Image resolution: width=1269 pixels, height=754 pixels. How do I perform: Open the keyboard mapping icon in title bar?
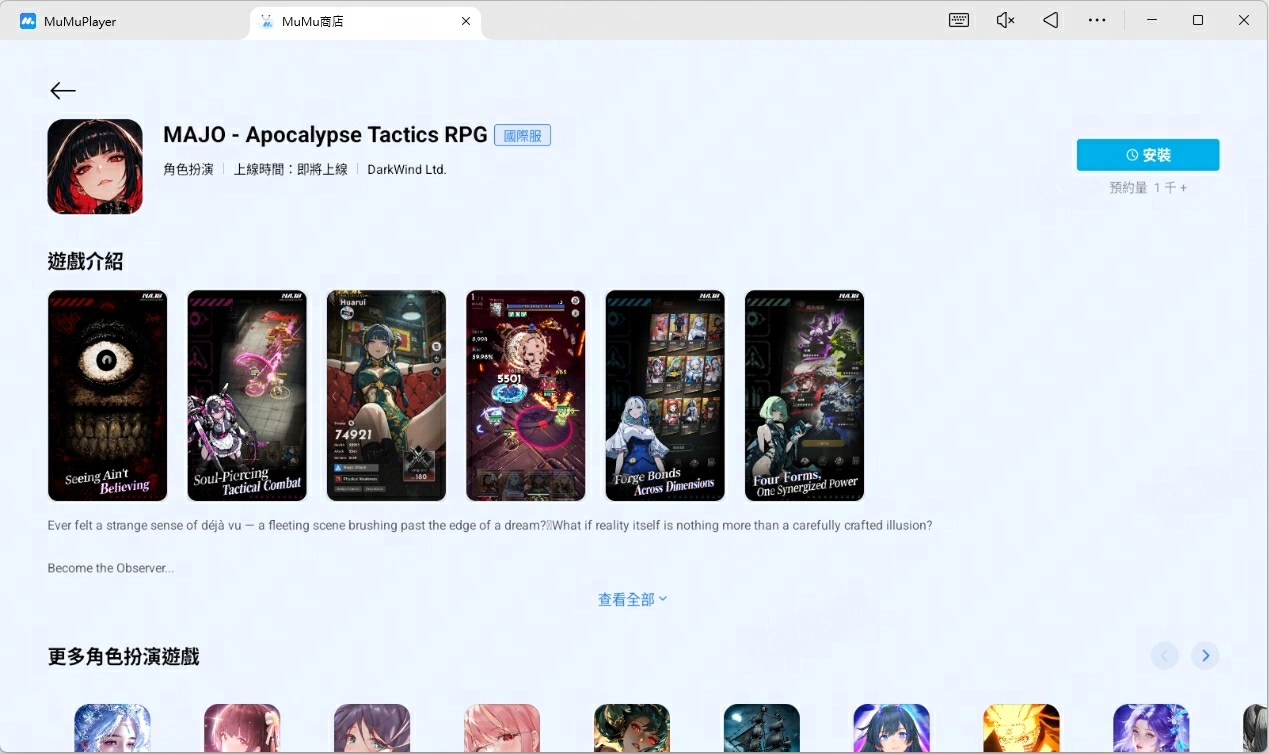[x=959, y=20]
